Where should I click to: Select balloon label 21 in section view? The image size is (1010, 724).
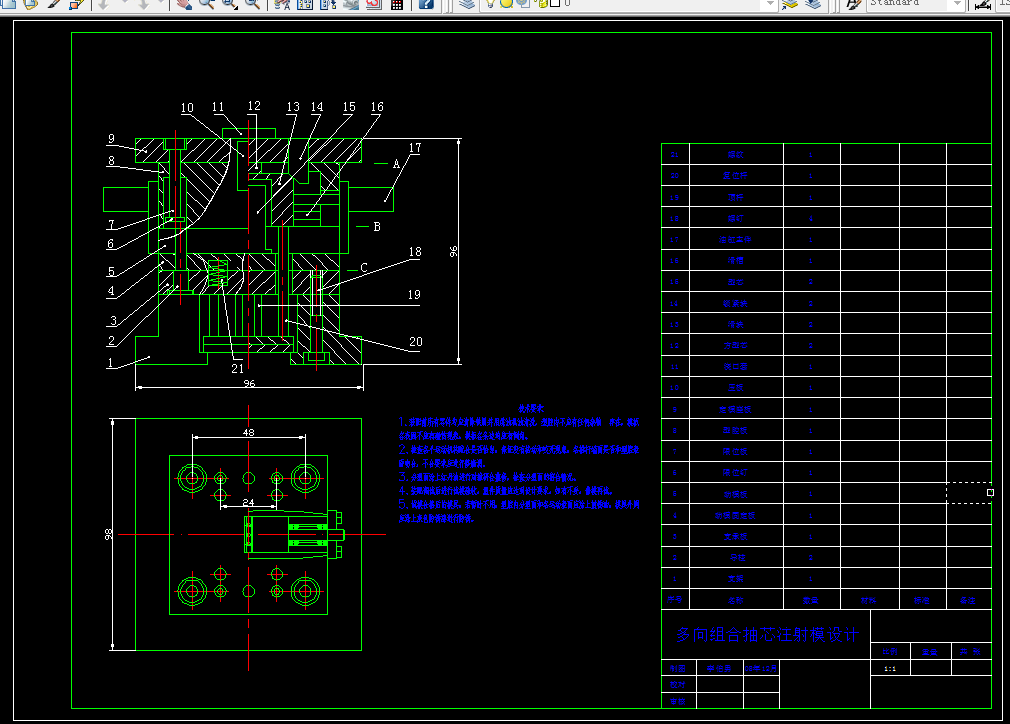point(238,368)
